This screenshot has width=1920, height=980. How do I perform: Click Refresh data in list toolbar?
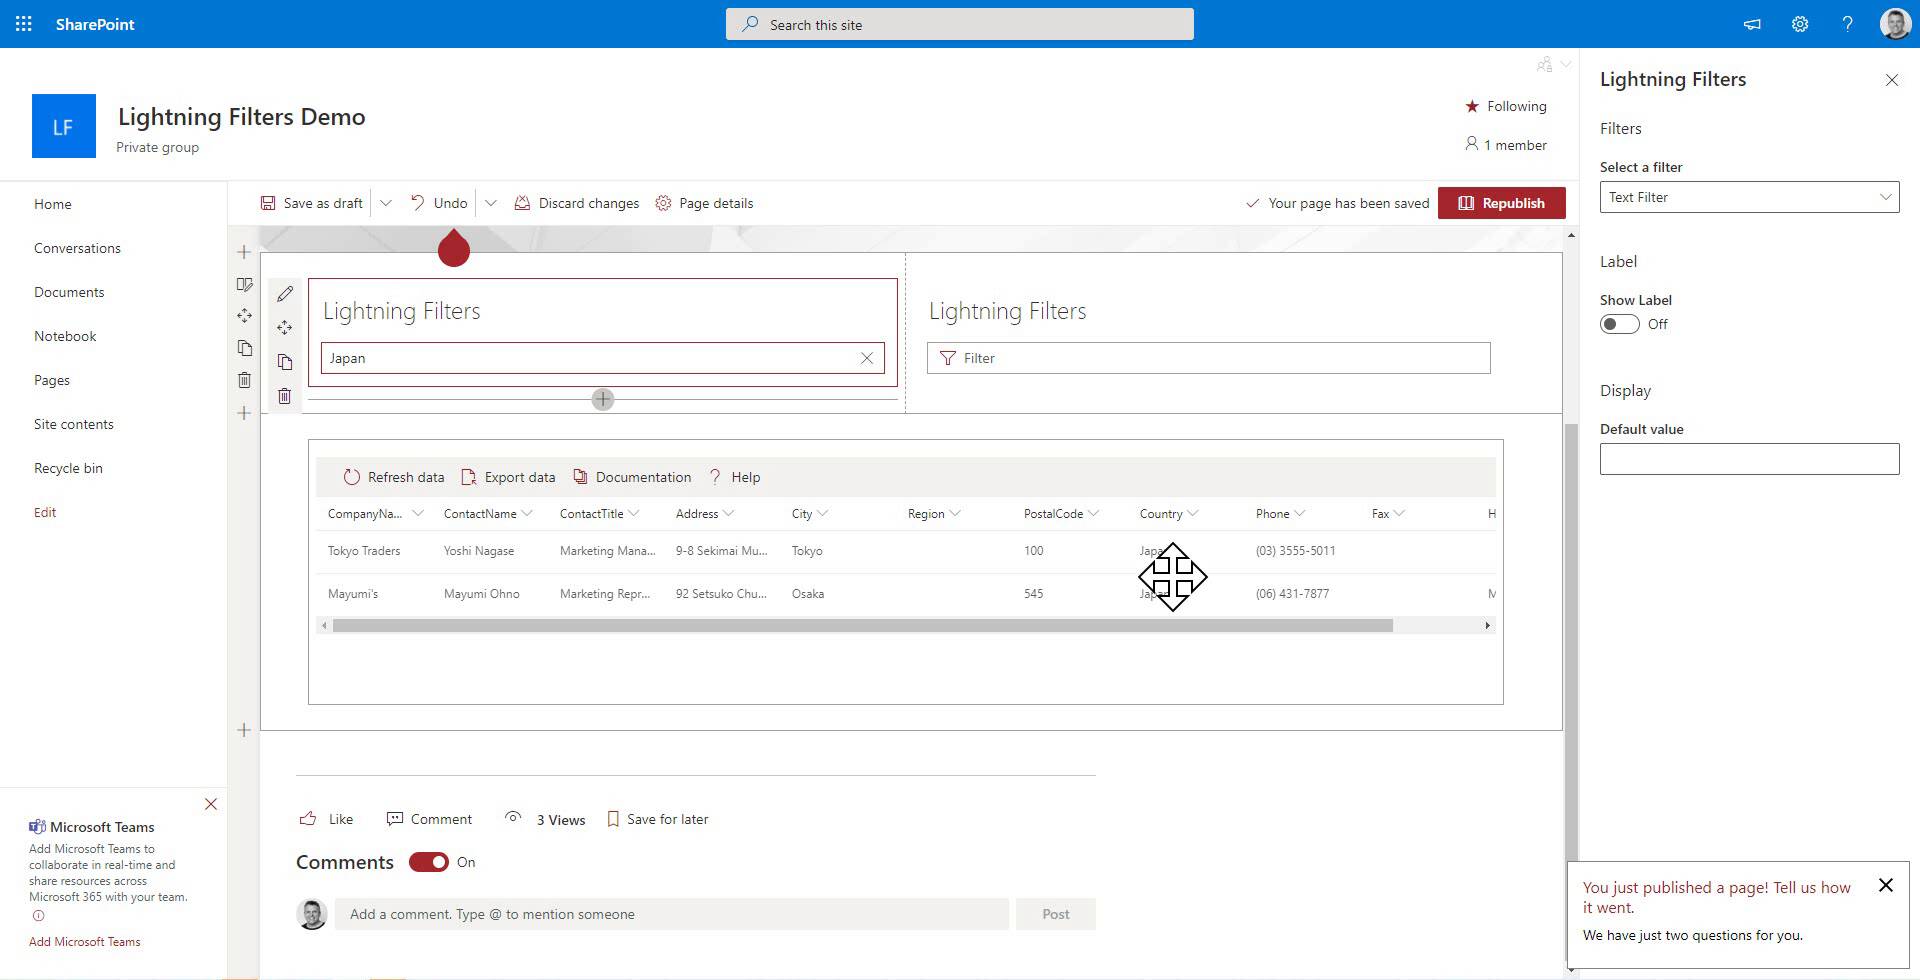[394, 477]
